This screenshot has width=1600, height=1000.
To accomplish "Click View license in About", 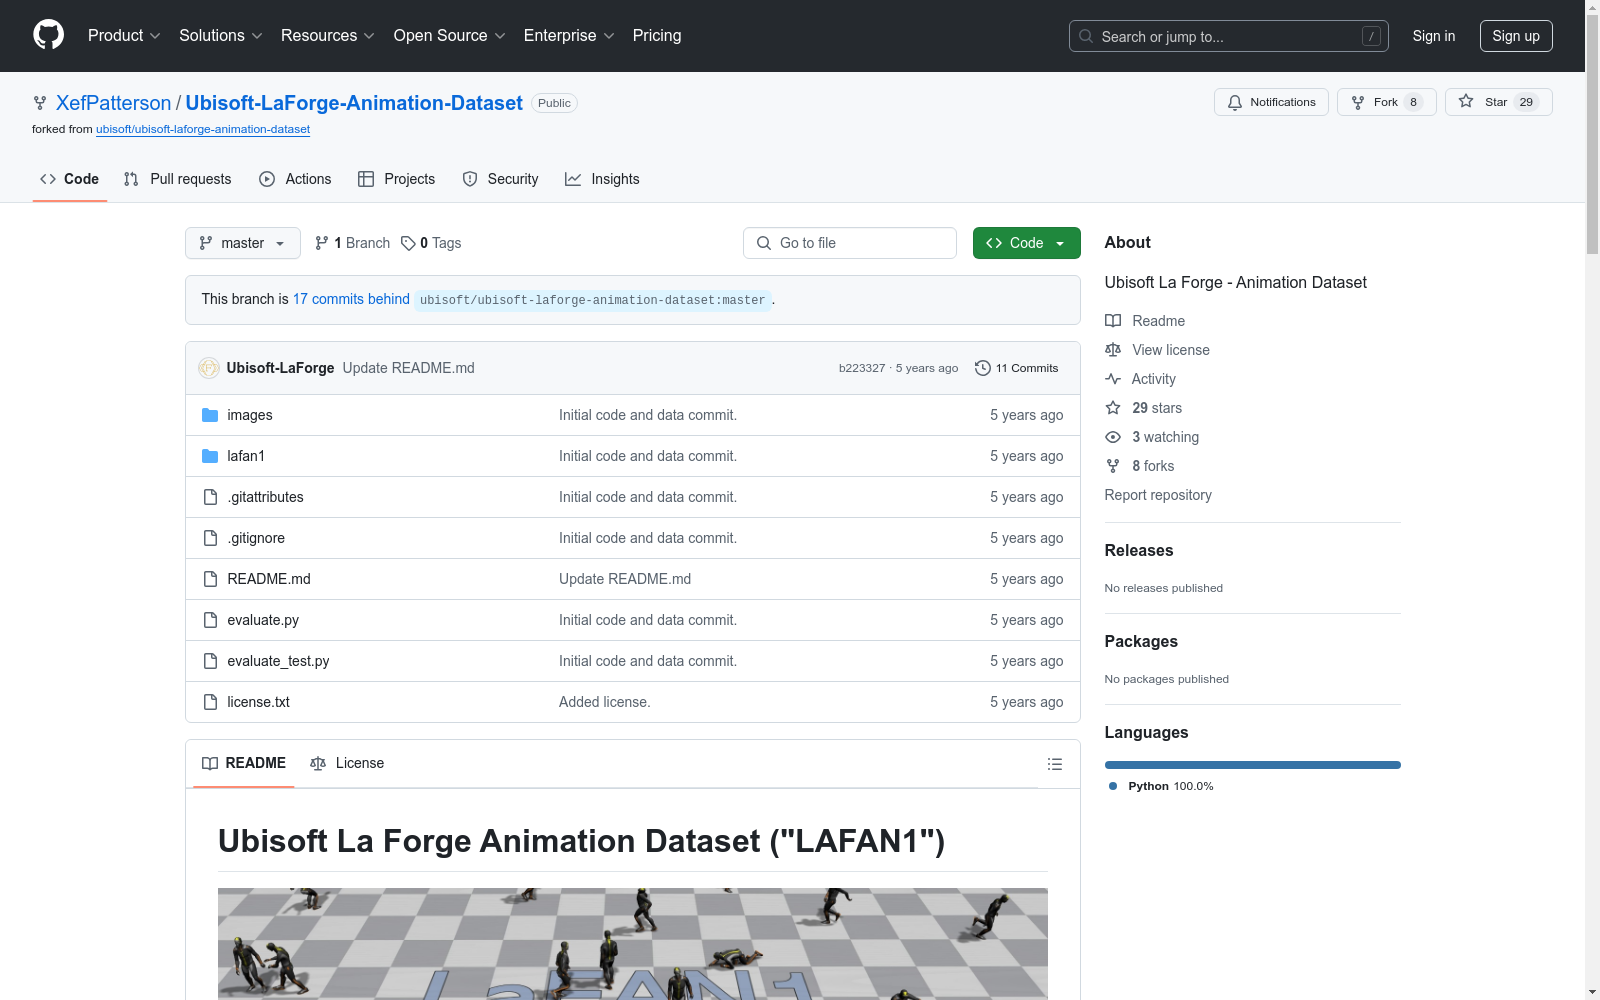I will pyautogui.click(x=1157, y=350).
